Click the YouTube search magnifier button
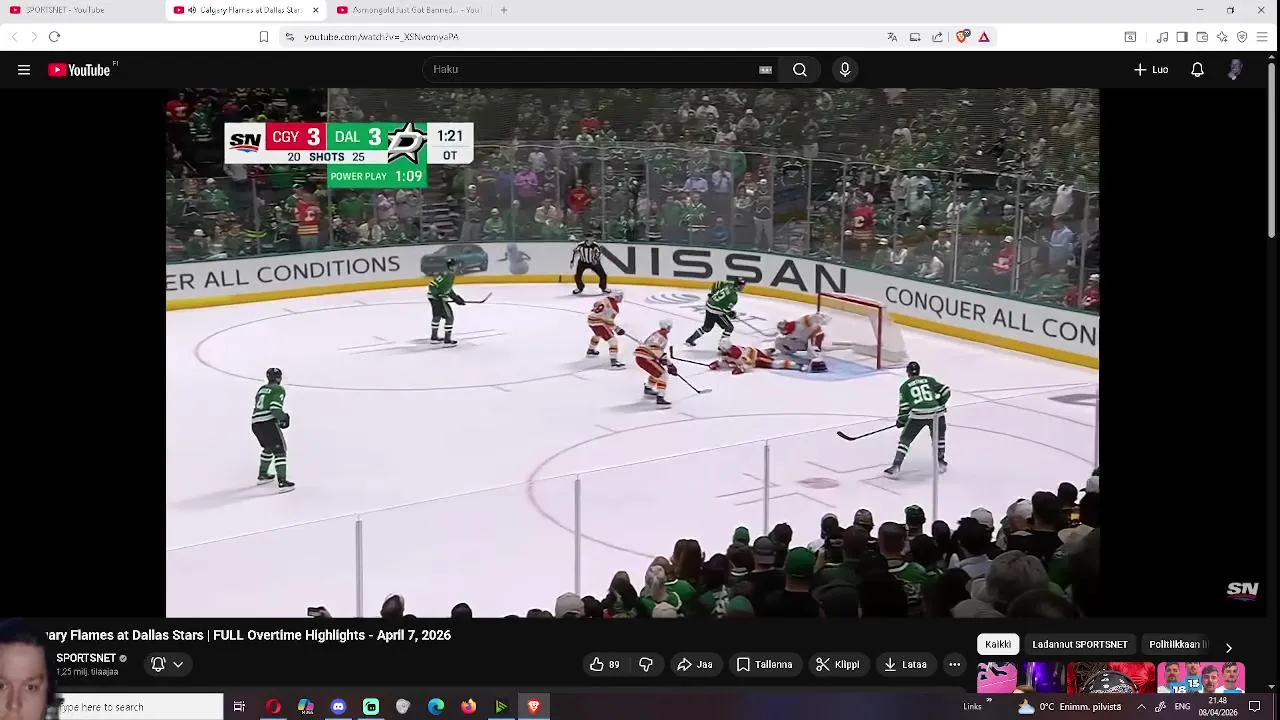The height and width of the screenshot is (720, 1280). tap(800, 70)
